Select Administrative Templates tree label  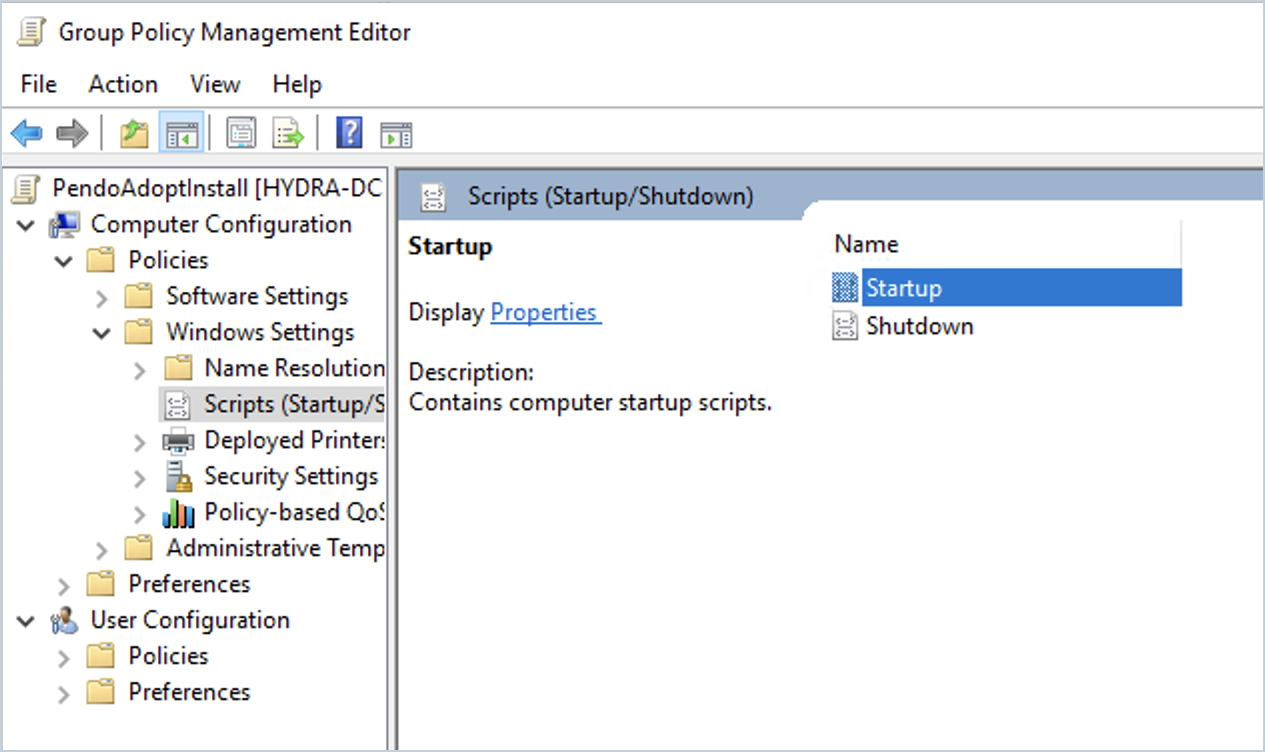tap(275, 548)
